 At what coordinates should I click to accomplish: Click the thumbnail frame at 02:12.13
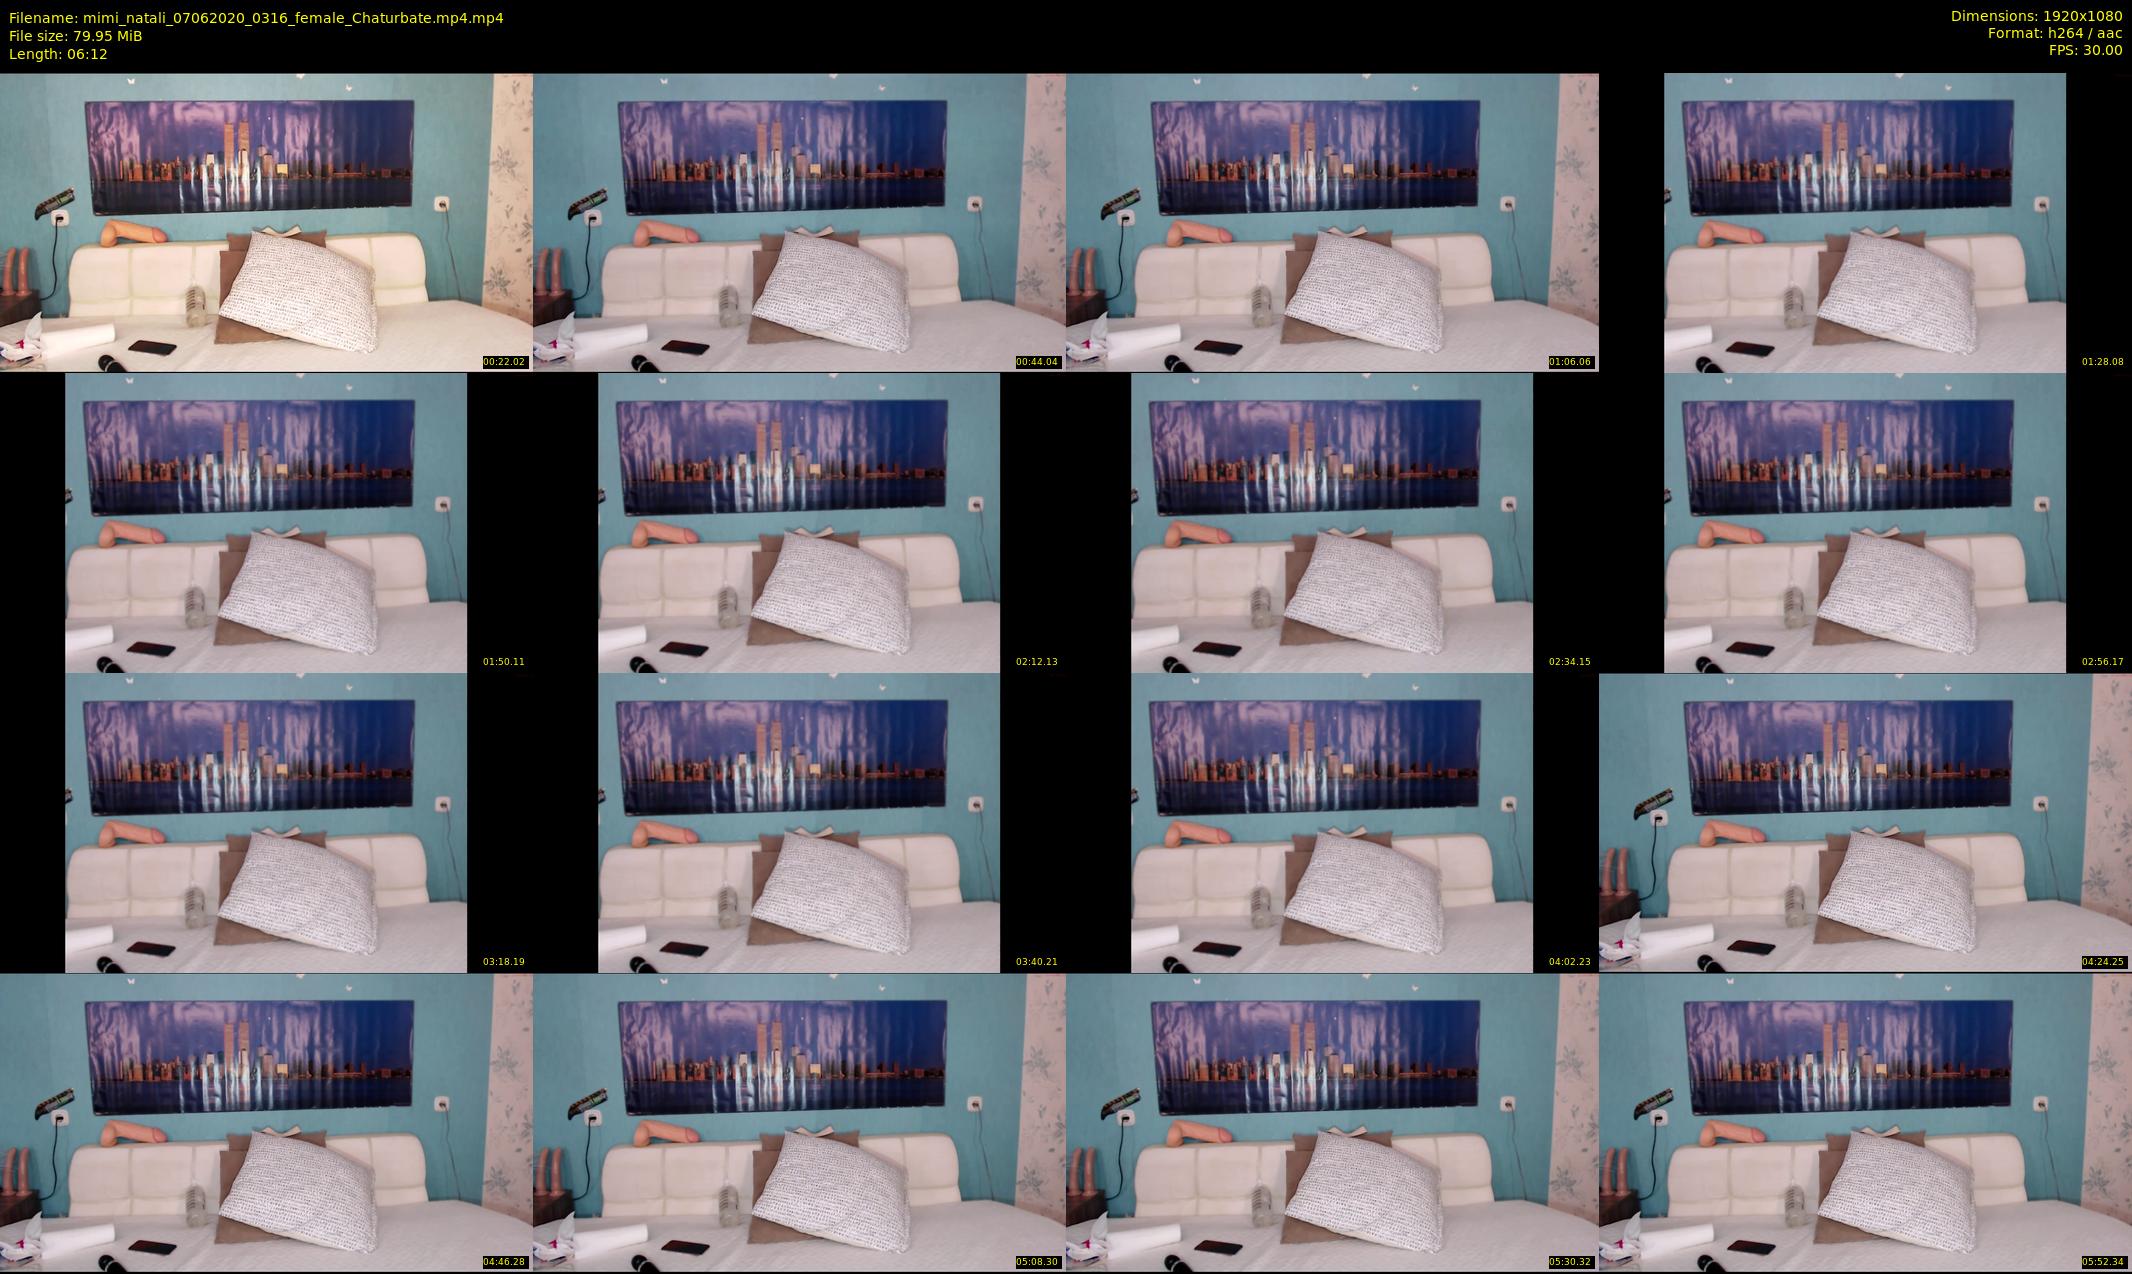pos(799,522)
